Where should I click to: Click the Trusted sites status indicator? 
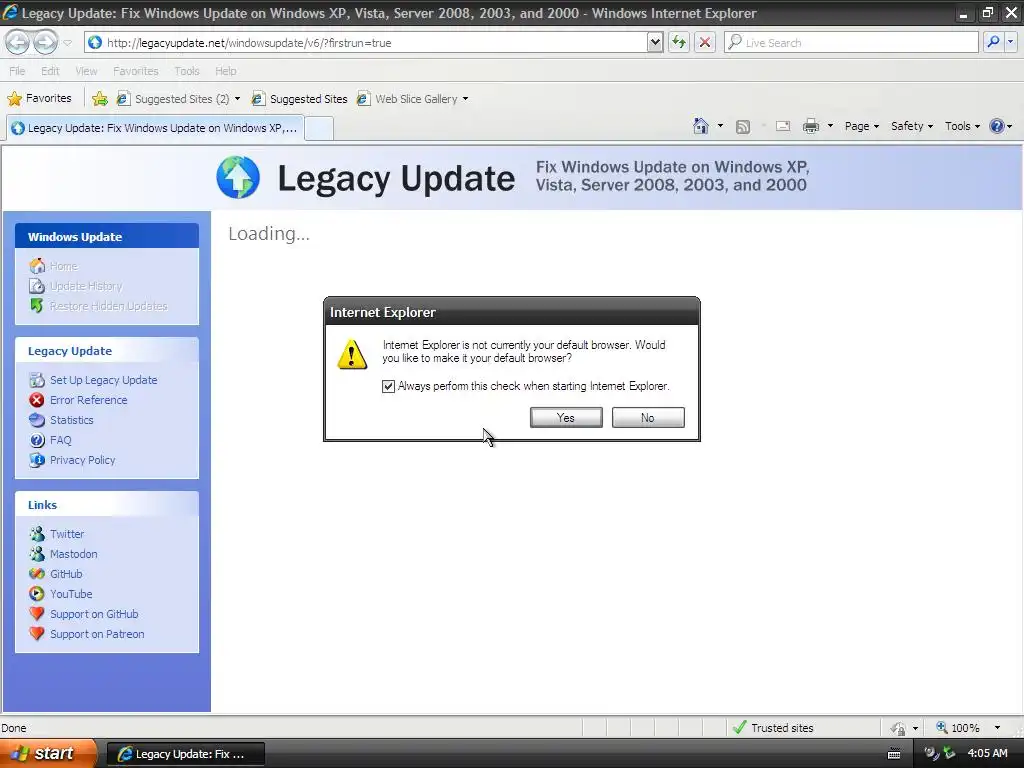774,728
